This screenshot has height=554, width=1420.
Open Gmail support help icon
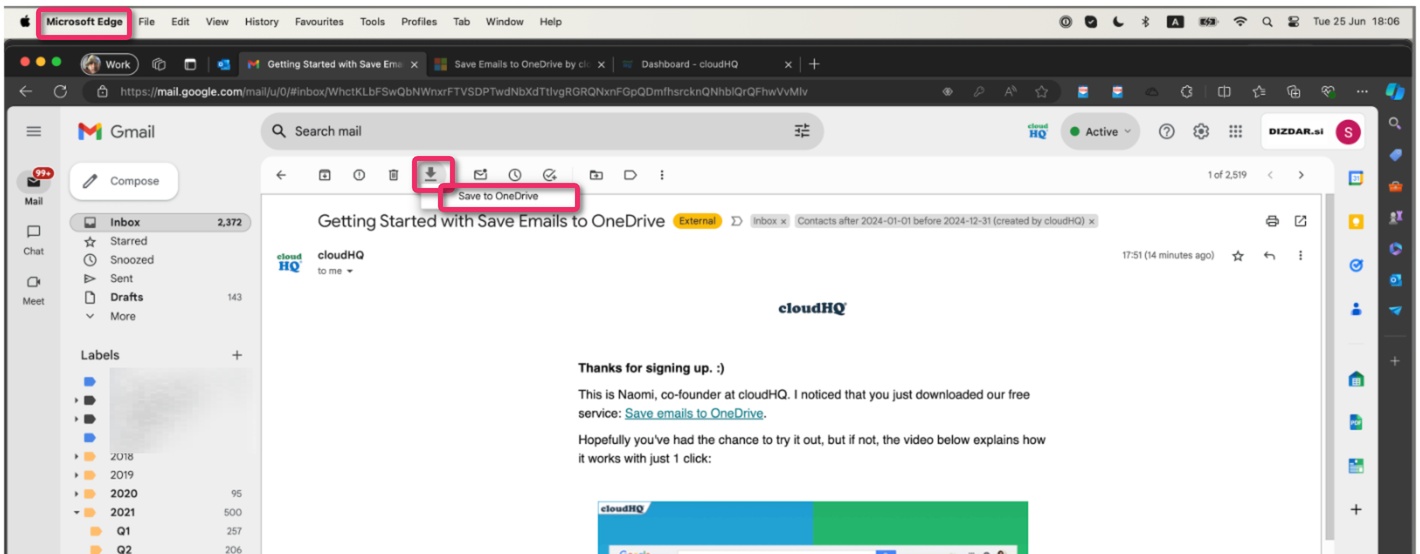tap(1166, 131)
